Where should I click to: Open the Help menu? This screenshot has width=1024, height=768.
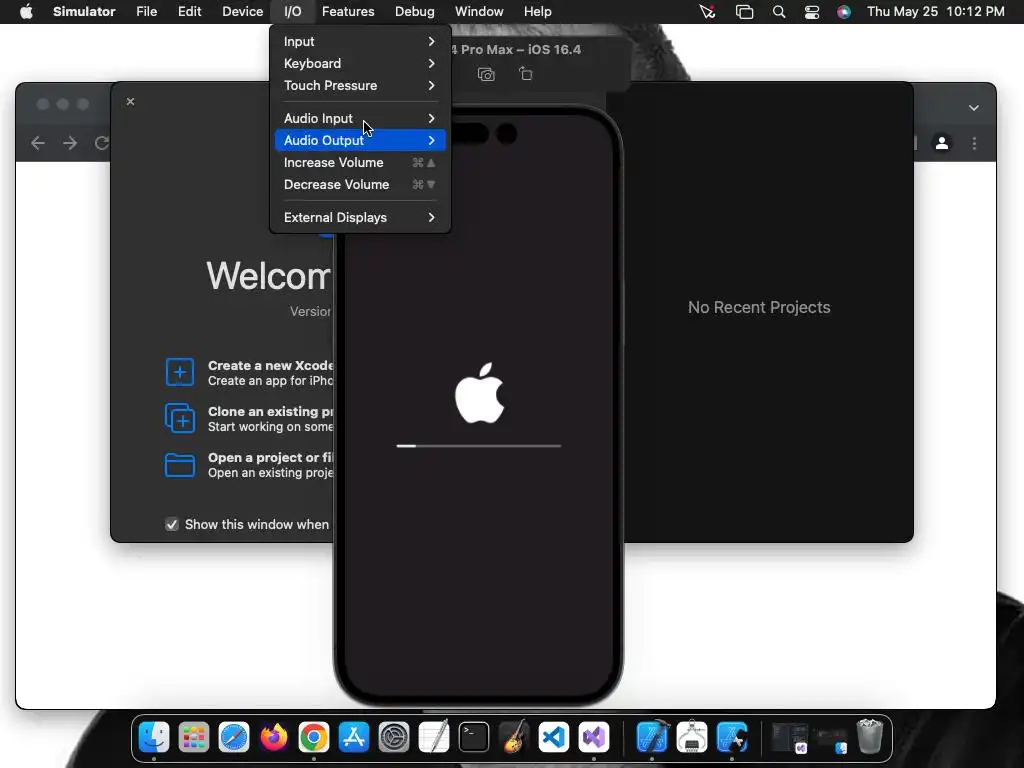(537, 12)
